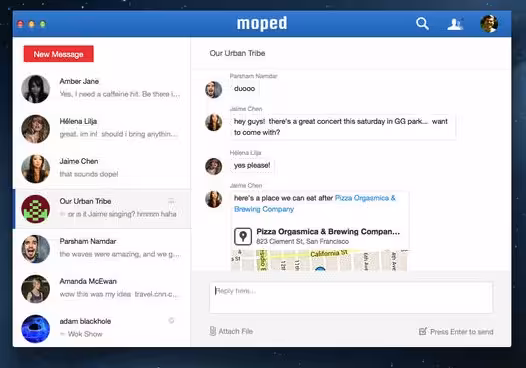Click Amanda McEwan's sidebar avatar
The width and height of the screenshot is (526, 368).
click(x=36, y=289)
